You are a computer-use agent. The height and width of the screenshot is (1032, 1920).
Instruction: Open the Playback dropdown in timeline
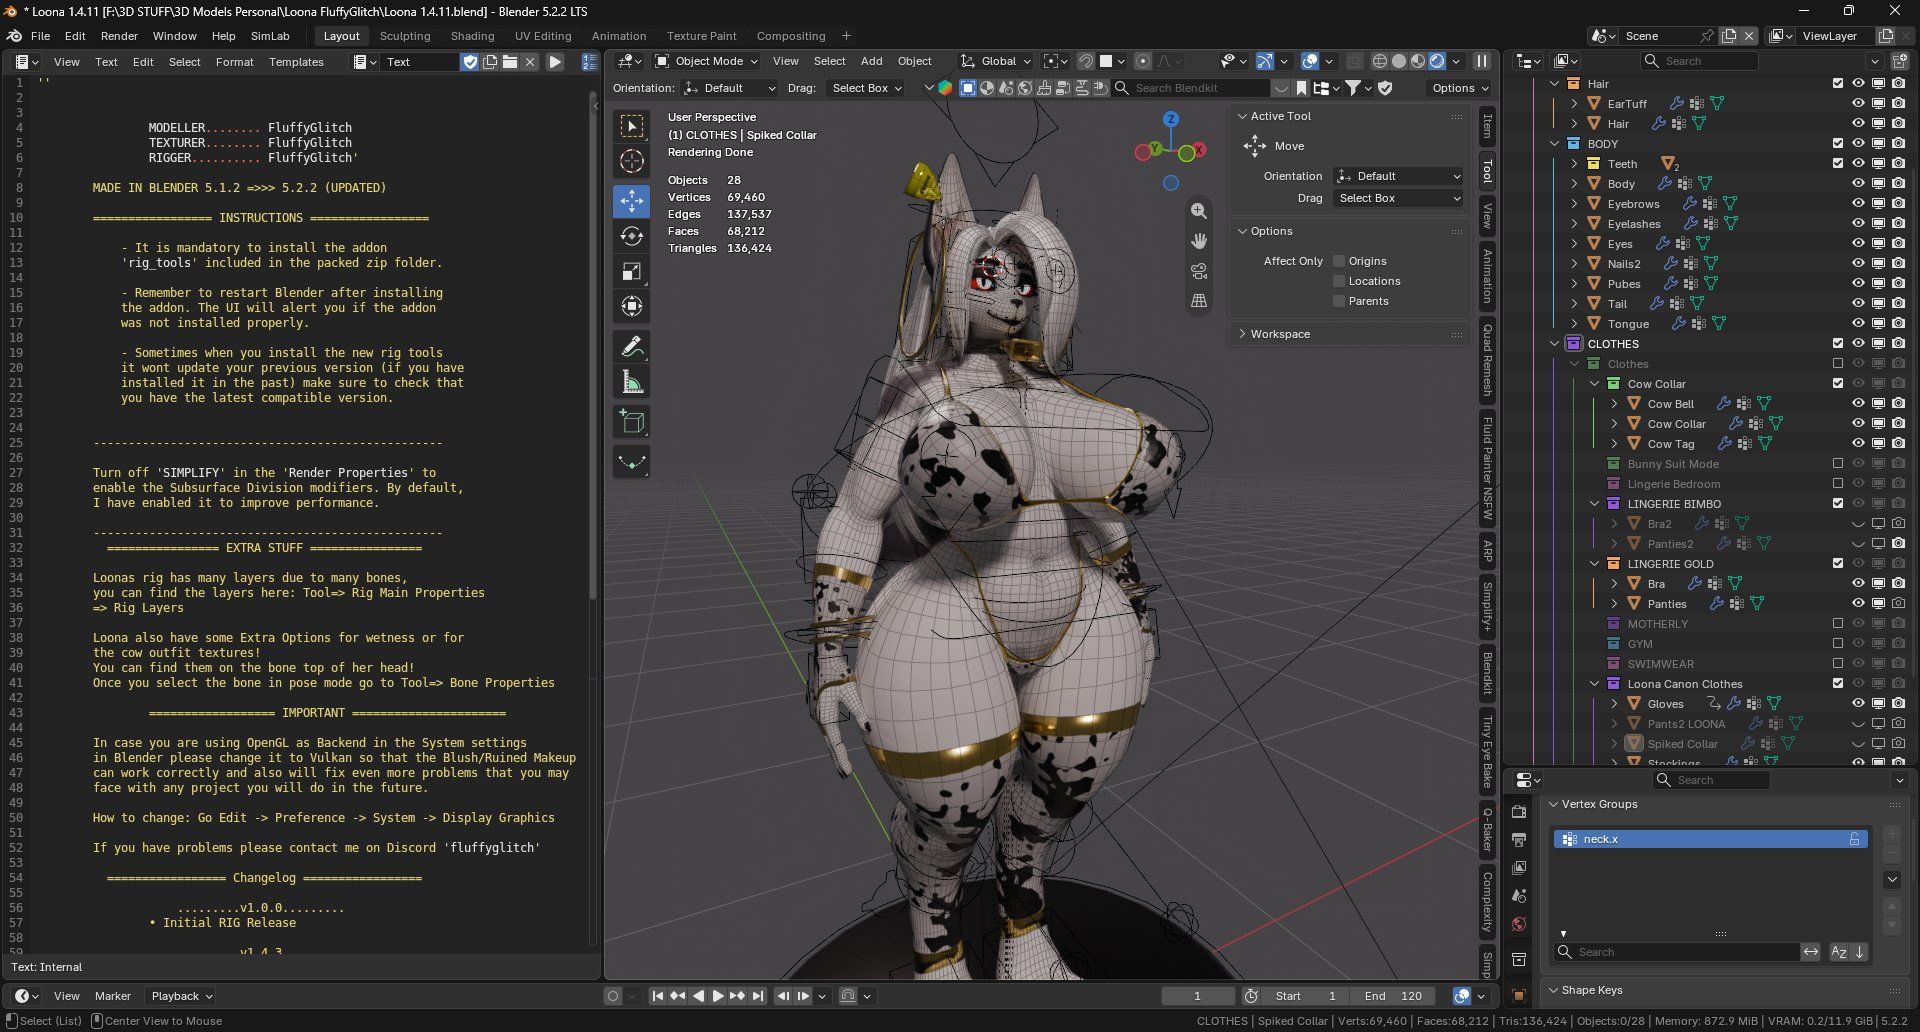click(x=181, y=996)
